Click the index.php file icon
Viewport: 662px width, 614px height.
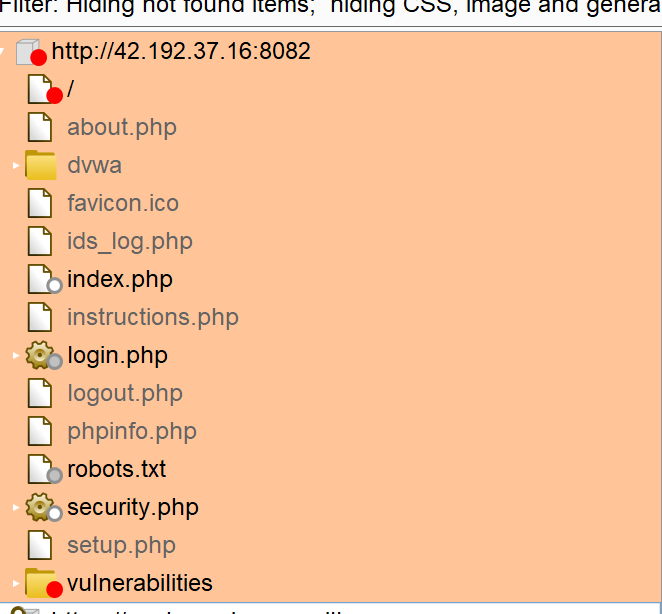pyautogui.click(x=44, y=279)
